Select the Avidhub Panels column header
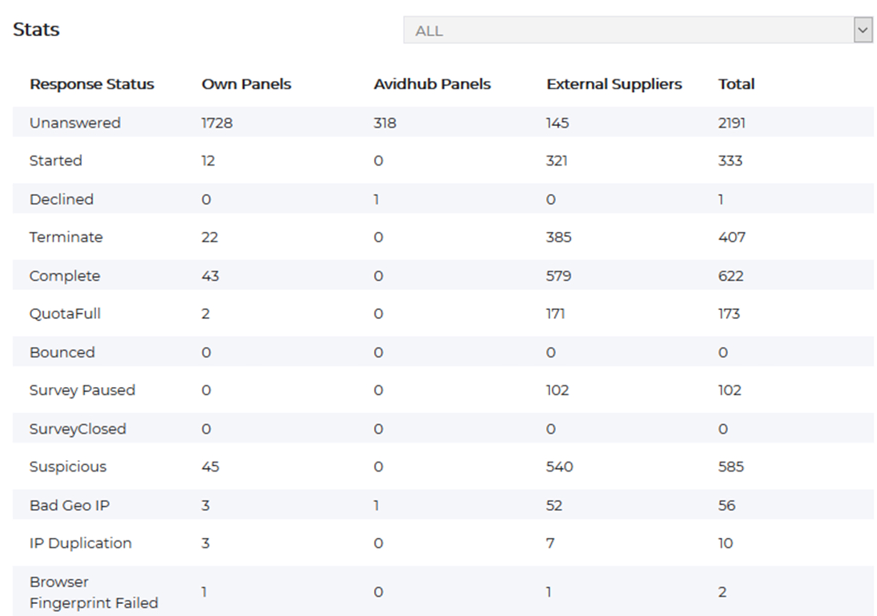The width and height of the screenshot is (877, 616). click(432, 84)
